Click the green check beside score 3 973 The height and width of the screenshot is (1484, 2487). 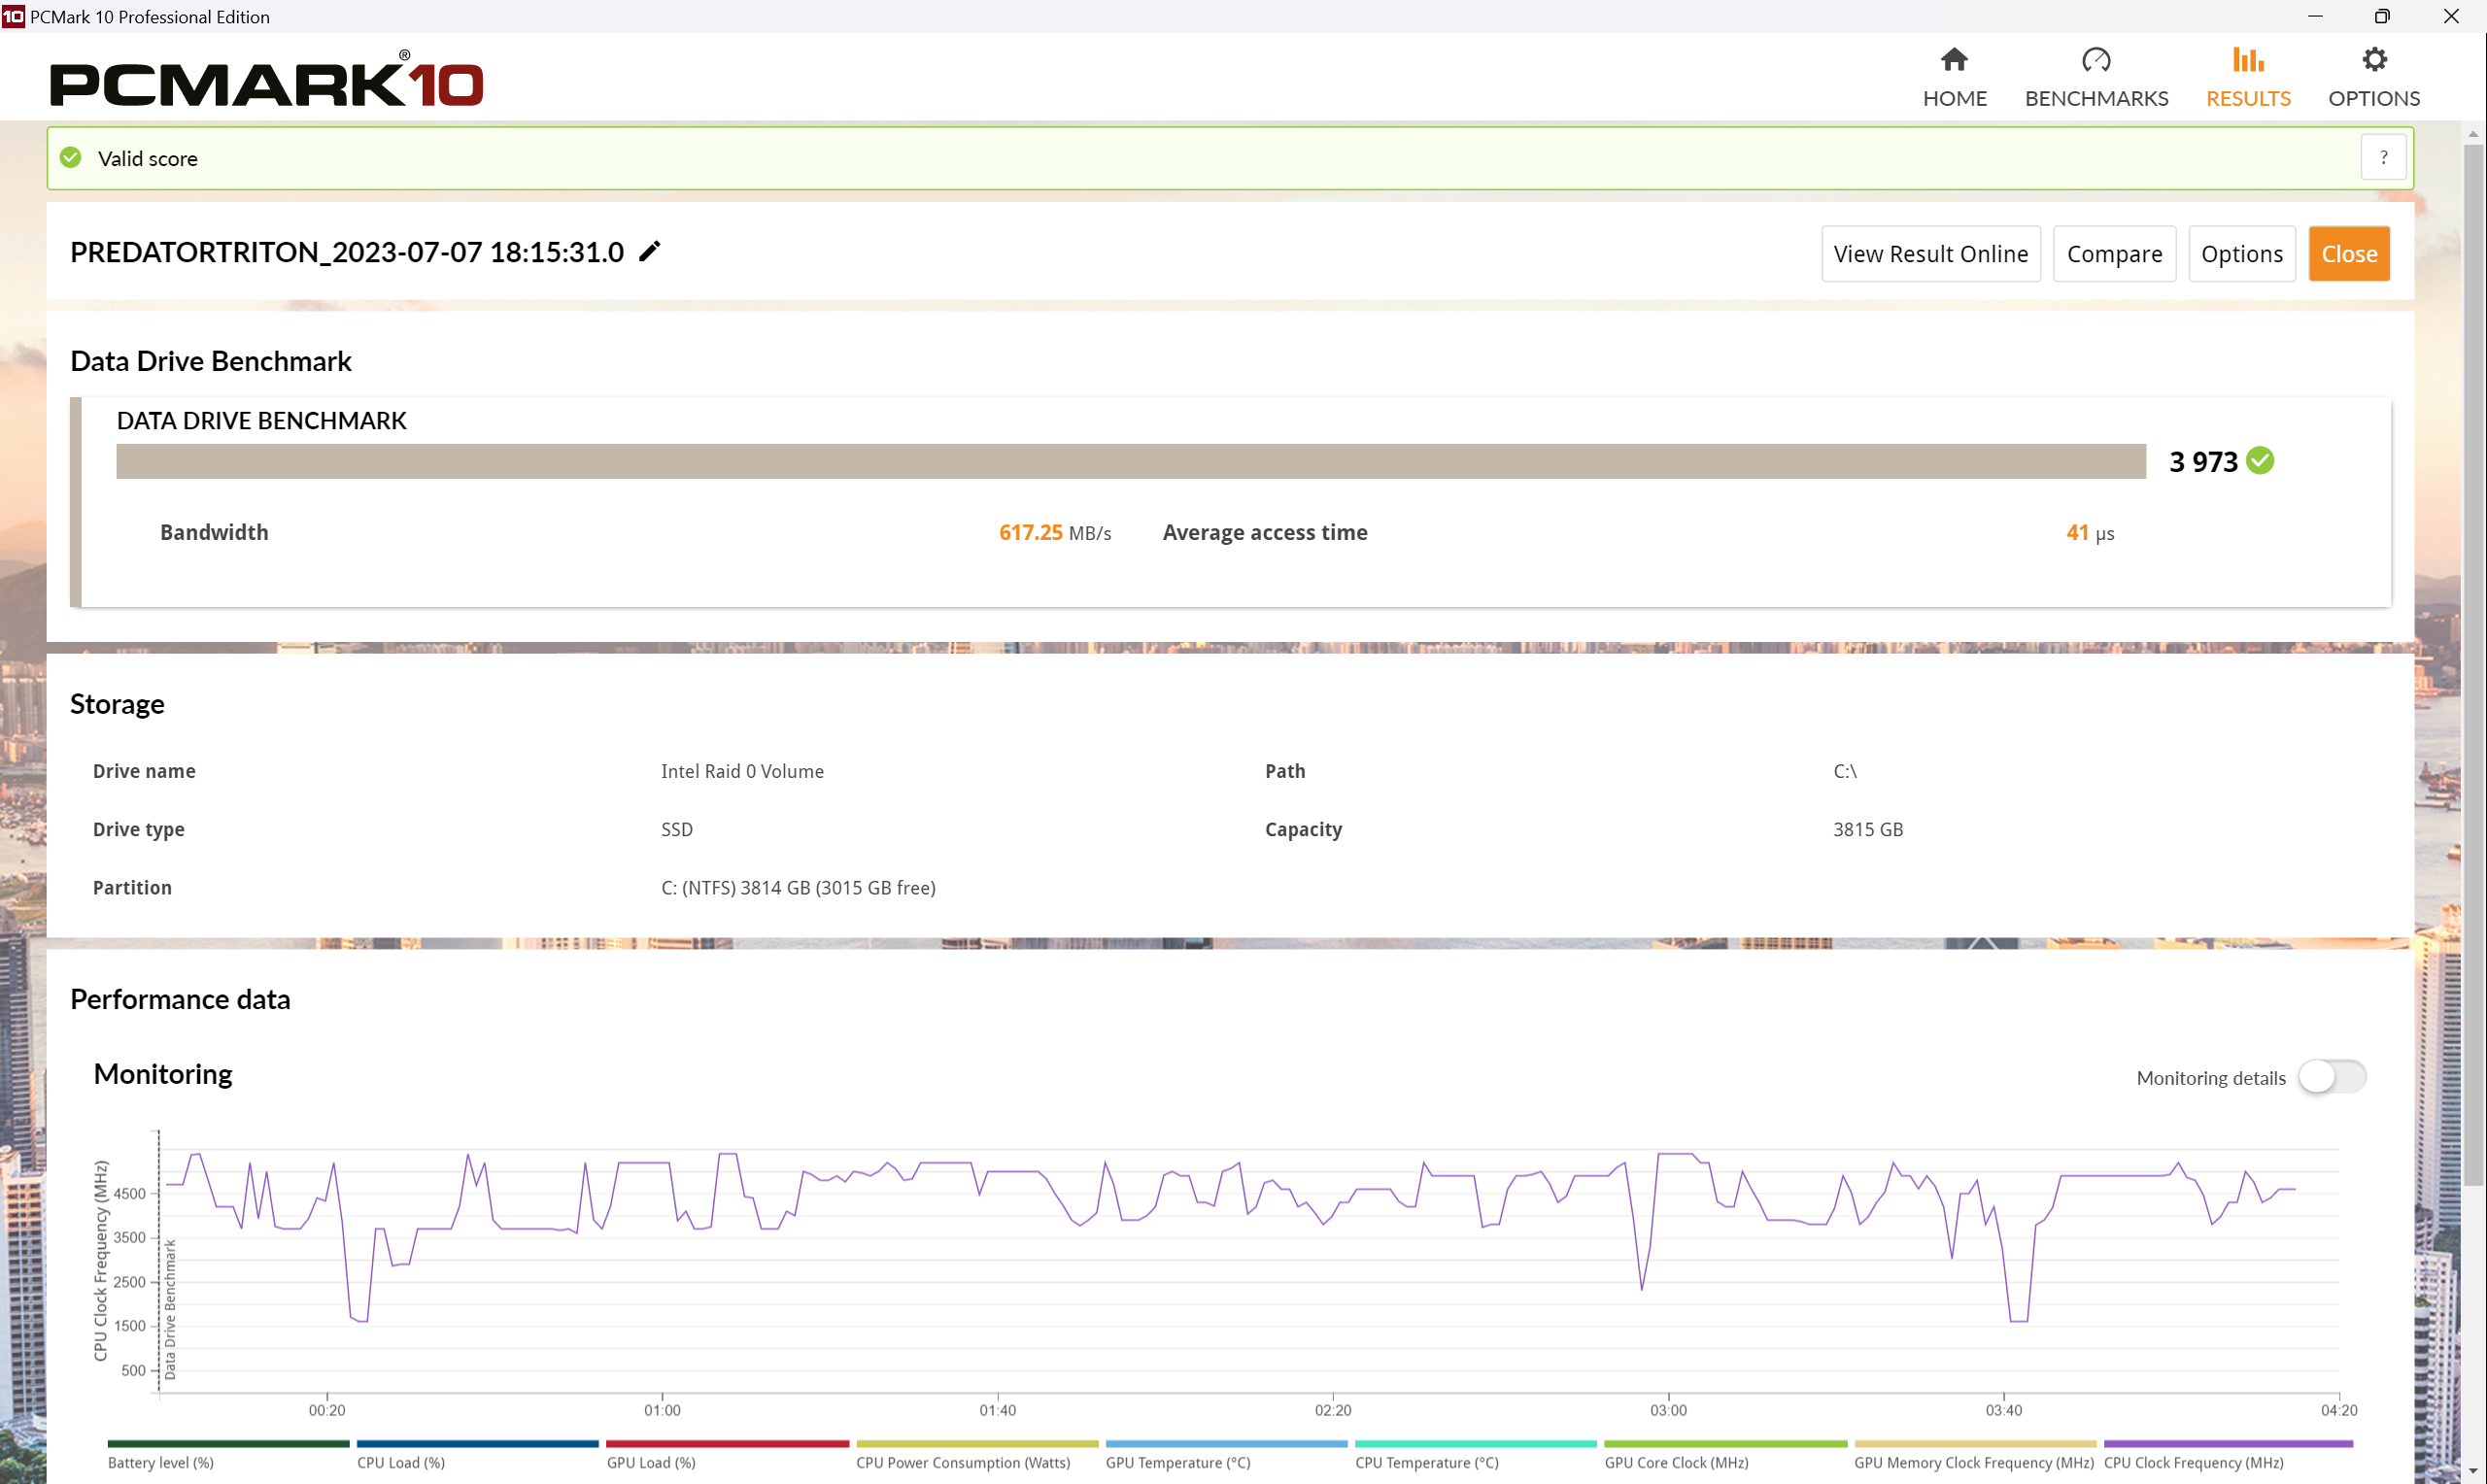2259,461
